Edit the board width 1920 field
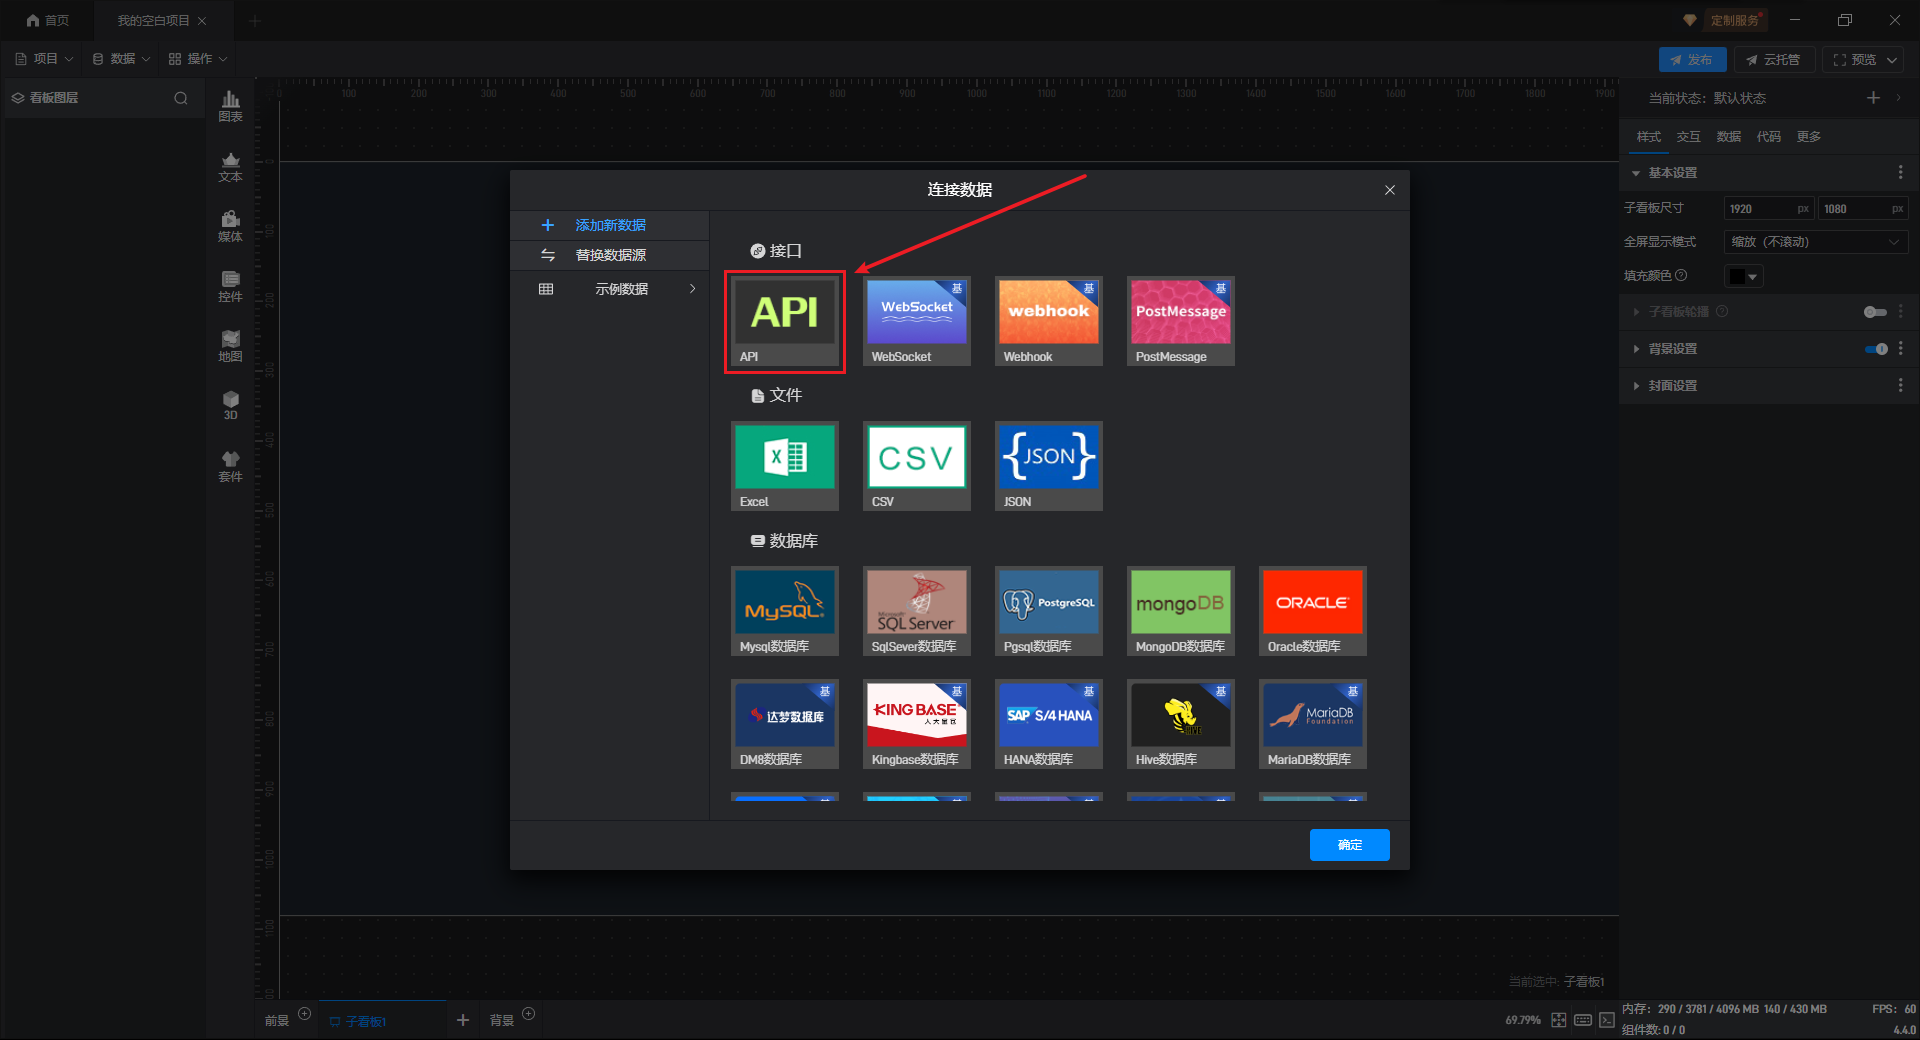Viewport: 1920px width, 1040px height. [1769, 209]
